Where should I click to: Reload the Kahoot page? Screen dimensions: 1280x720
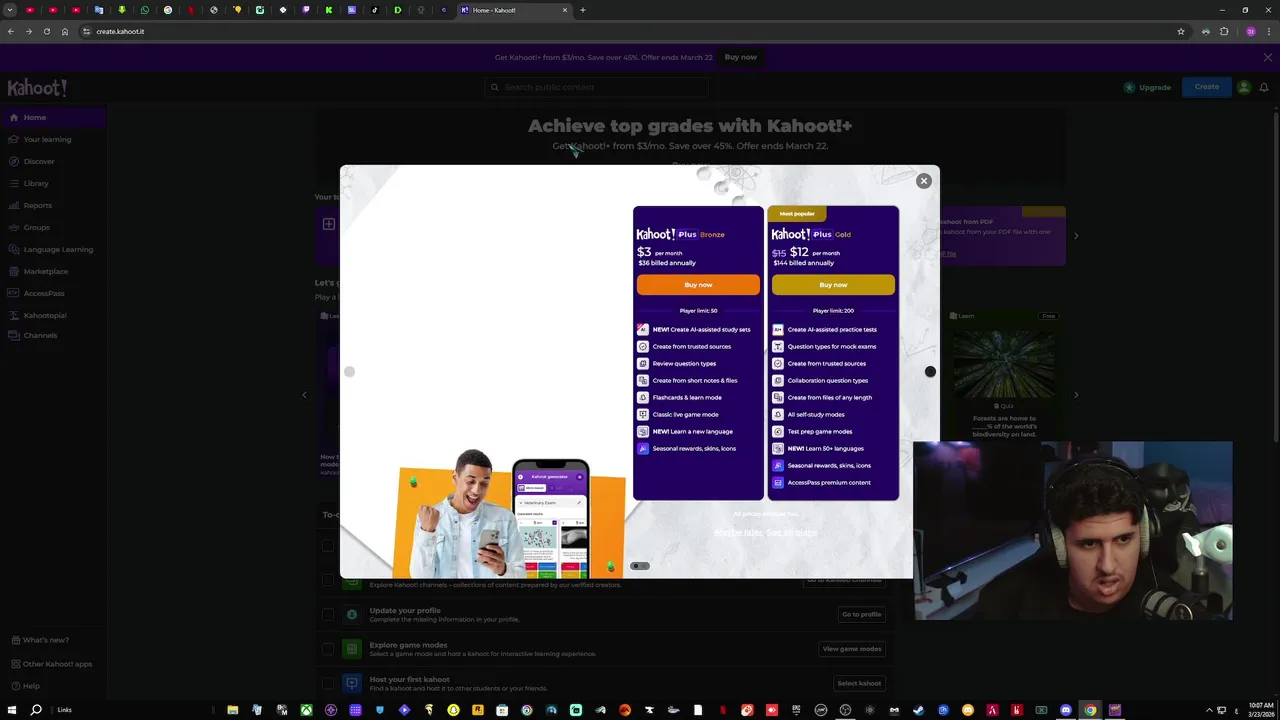point(46,31)
